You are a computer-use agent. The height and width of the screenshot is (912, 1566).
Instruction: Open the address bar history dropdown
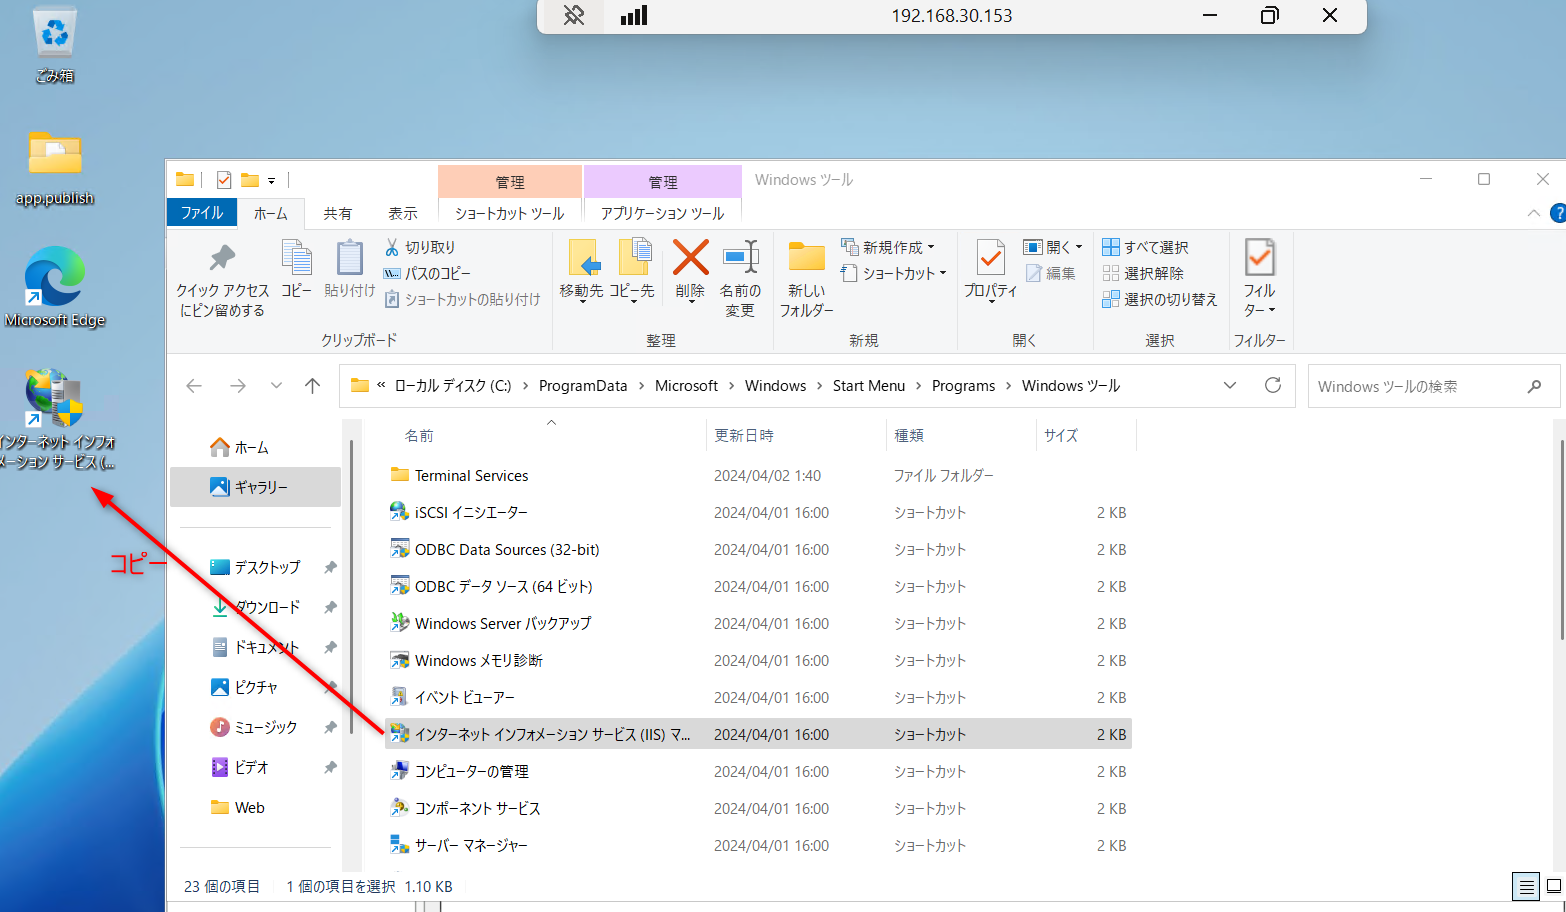pos(1230,385)
